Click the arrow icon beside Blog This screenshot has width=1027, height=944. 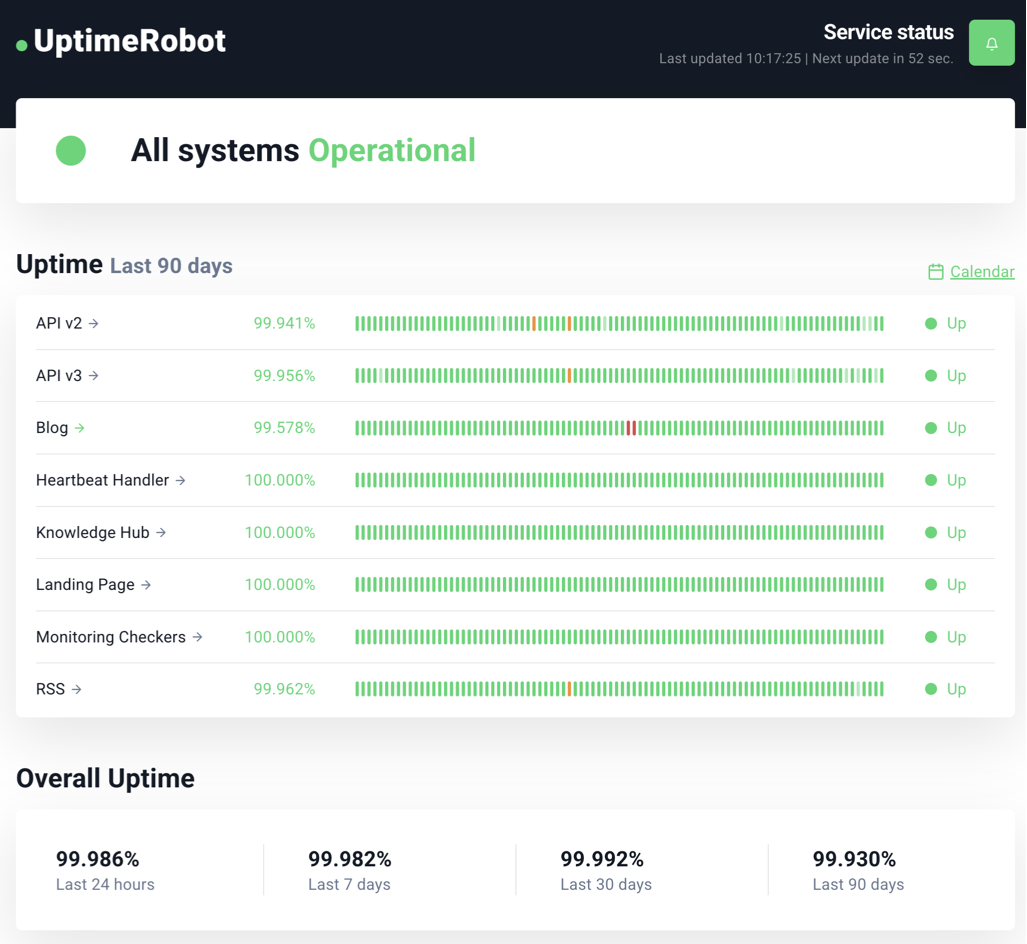click(80, 428)
